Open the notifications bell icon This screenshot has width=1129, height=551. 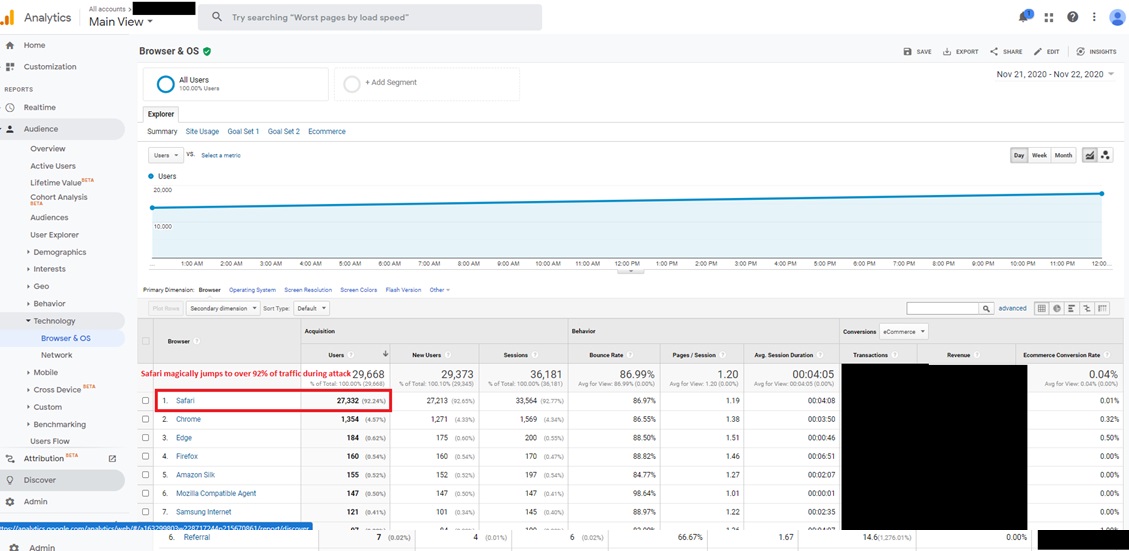tap(1025, 17)
